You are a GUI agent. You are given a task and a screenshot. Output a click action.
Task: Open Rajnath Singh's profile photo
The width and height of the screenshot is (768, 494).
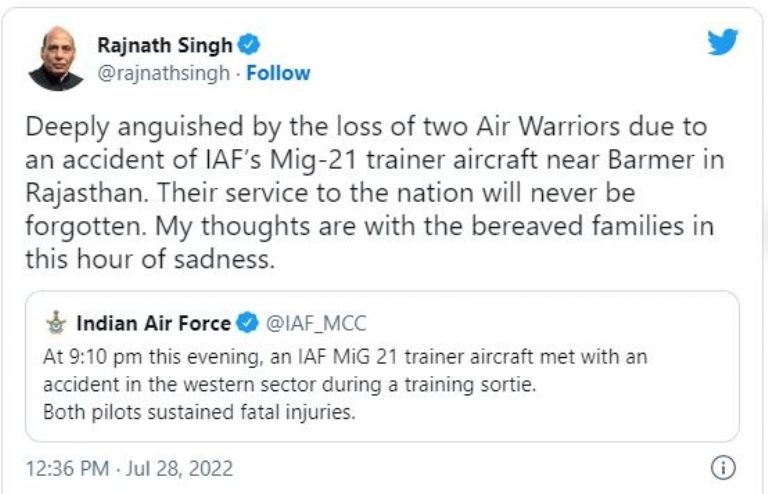(56, 57)
